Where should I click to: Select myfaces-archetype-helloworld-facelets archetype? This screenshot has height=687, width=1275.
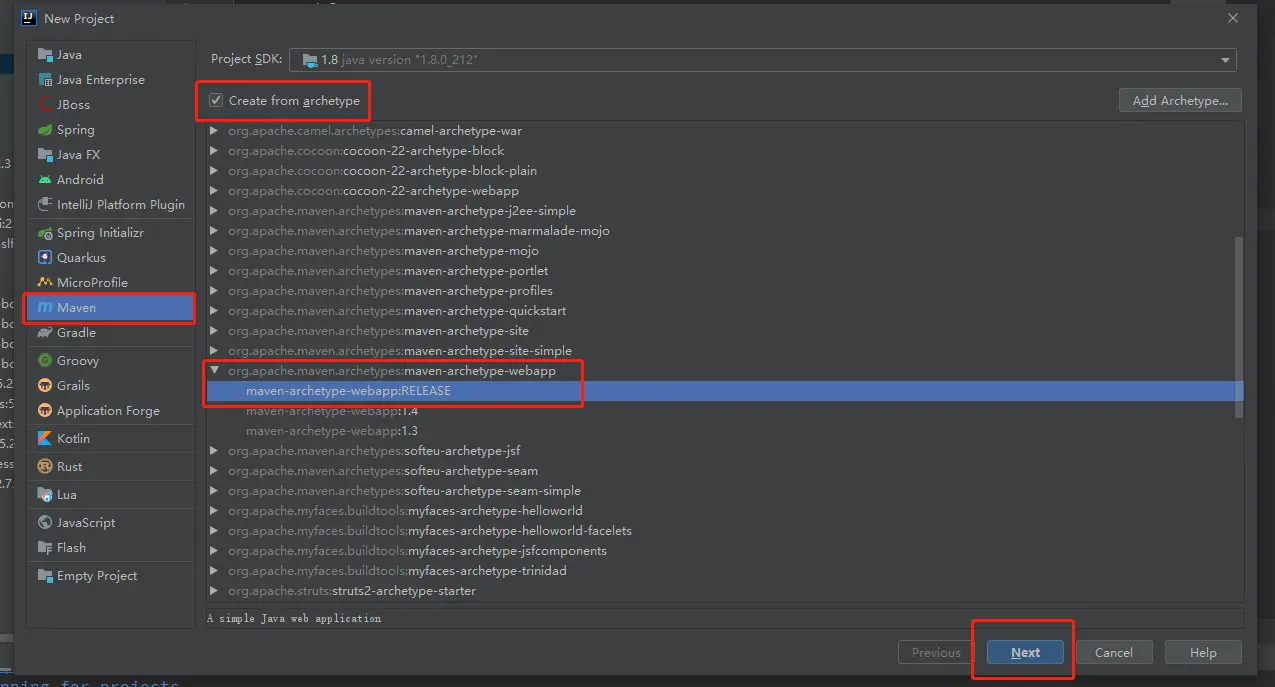coord(721,531)
